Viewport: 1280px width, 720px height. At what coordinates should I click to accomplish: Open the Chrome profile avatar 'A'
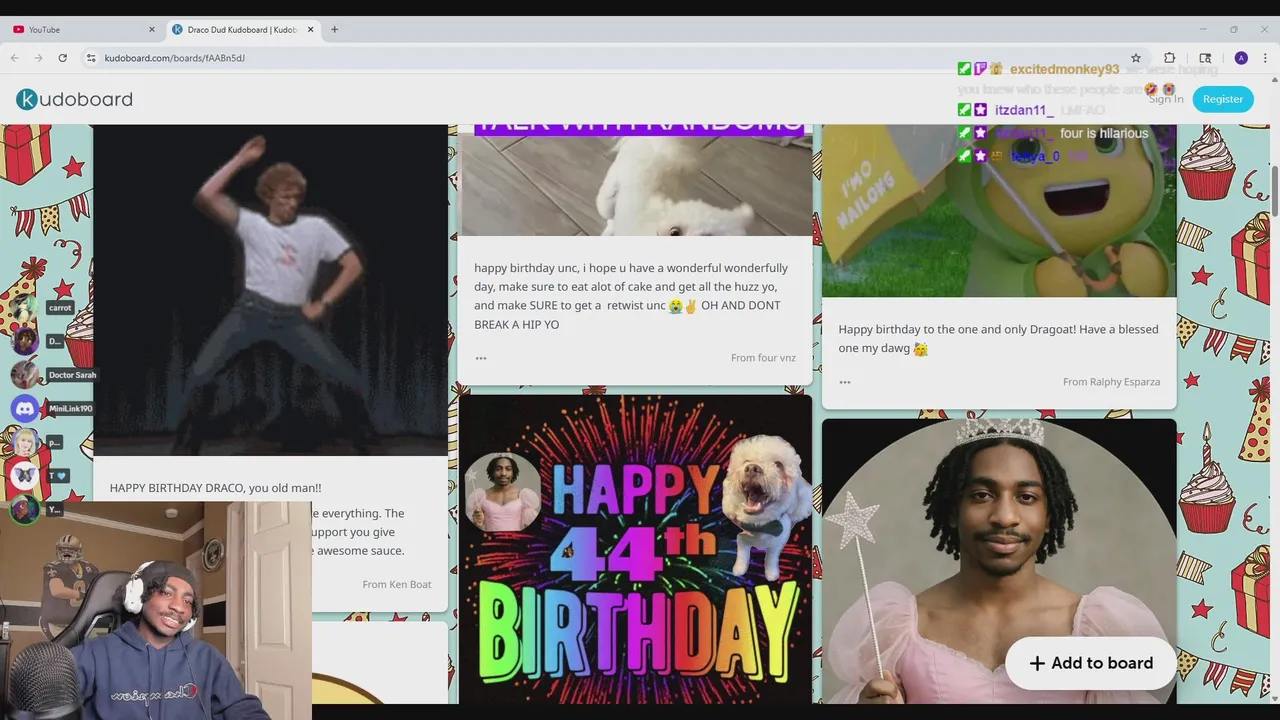click(x=1241, y=58)
